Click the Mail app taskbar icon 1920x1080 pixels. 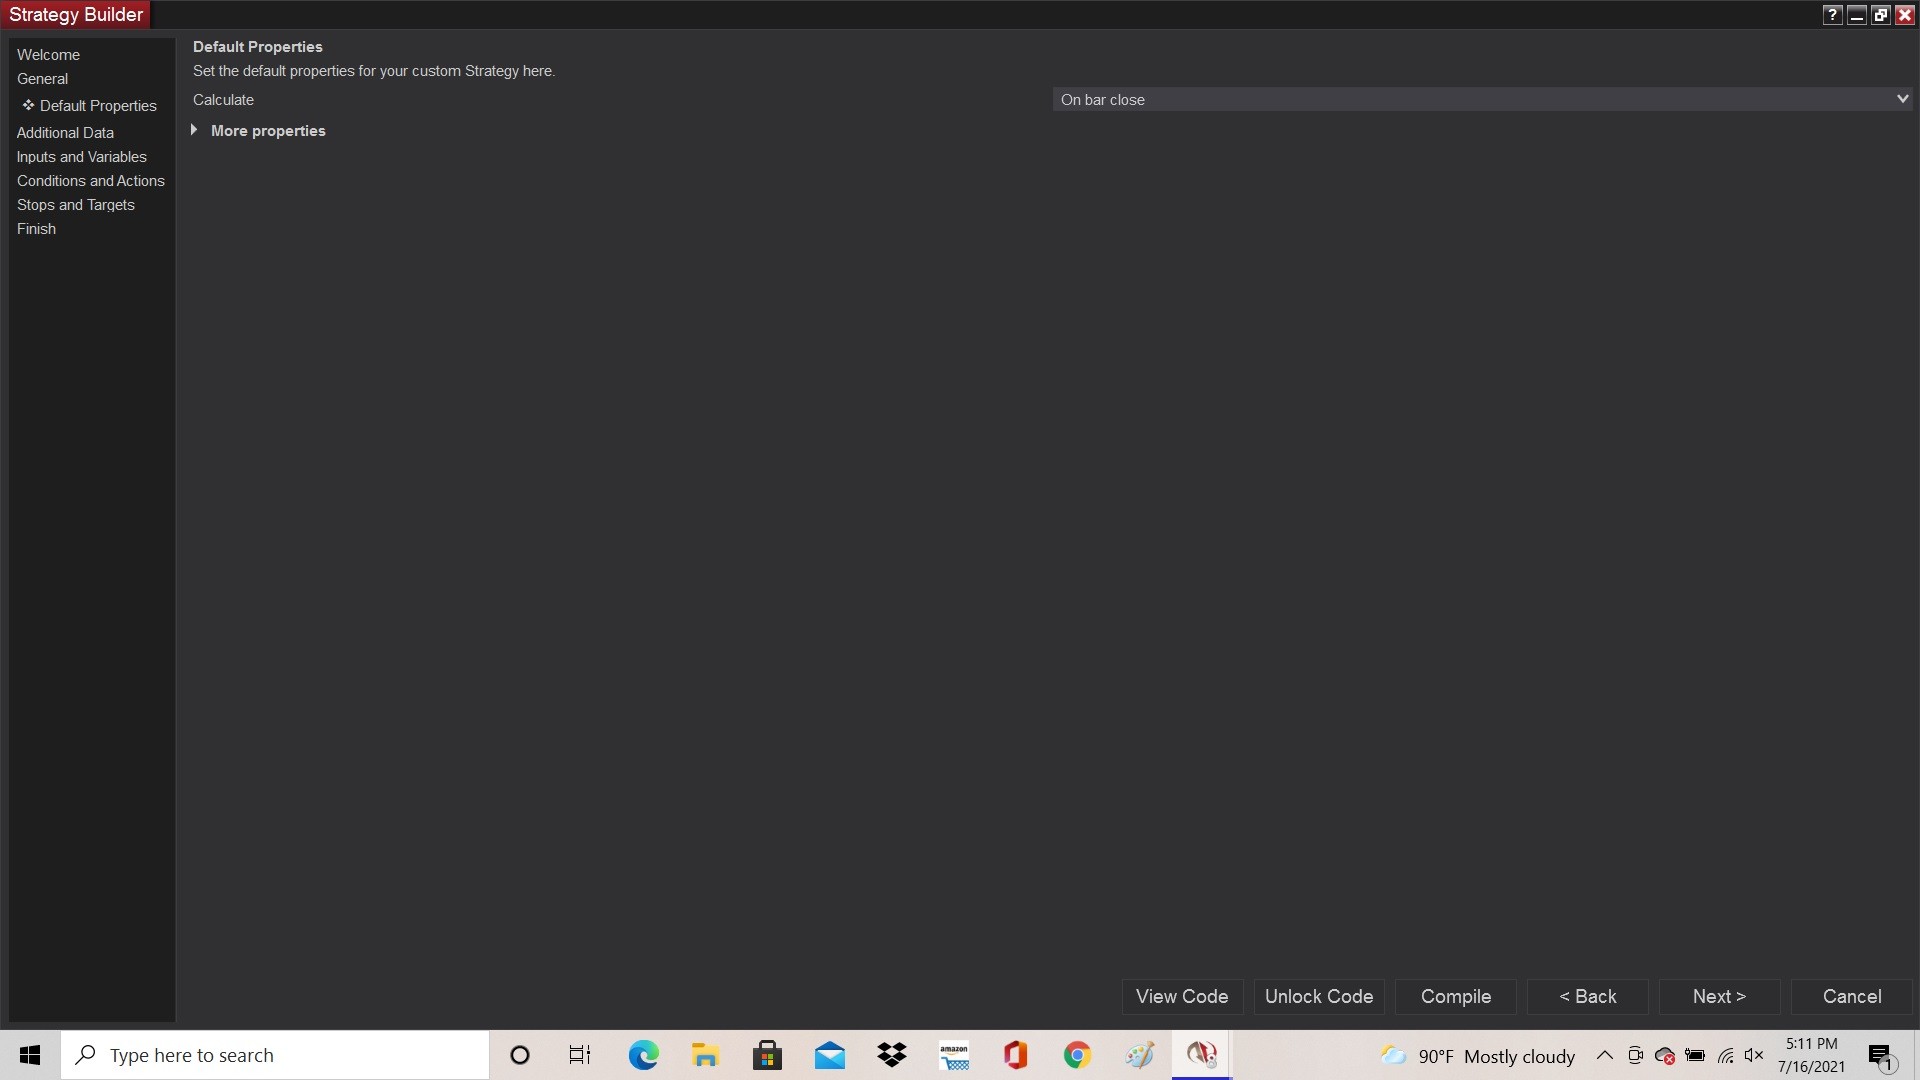(829, 1055)
